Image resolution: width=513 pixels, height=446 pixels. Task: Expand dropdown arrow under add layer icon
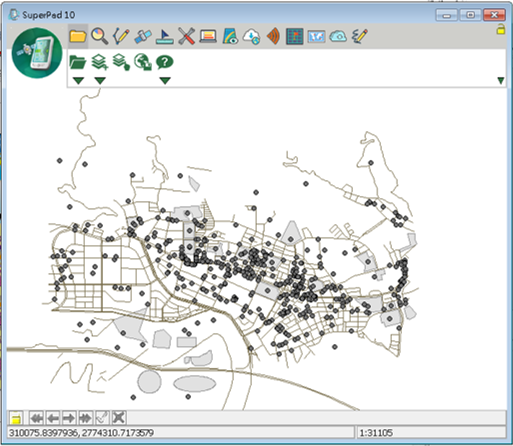100,80
